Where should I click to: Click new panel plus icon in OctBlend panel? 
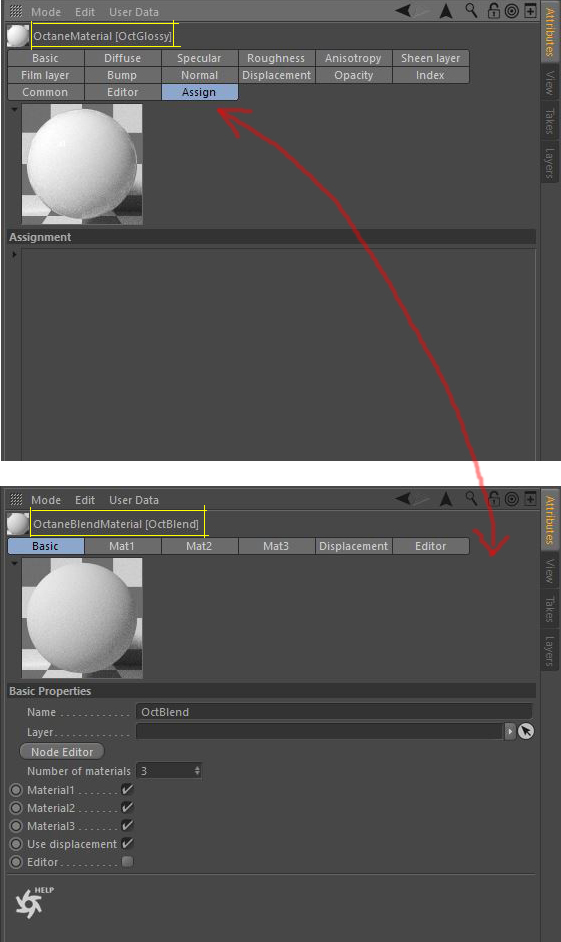pyautogui.click(x=530, y=499)
